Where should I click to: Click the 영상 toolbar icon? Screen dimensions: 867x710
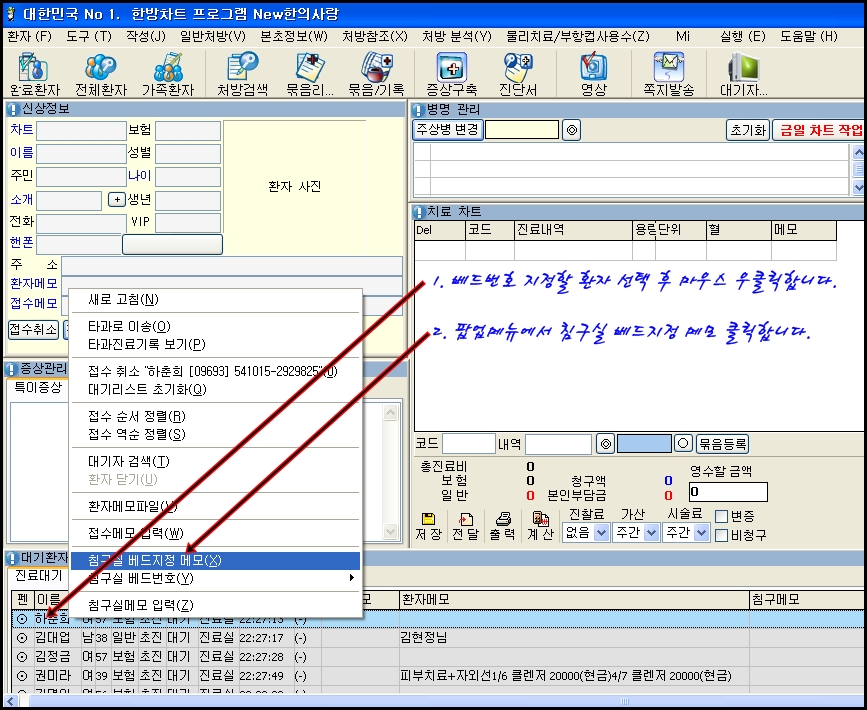coord(593,73)
